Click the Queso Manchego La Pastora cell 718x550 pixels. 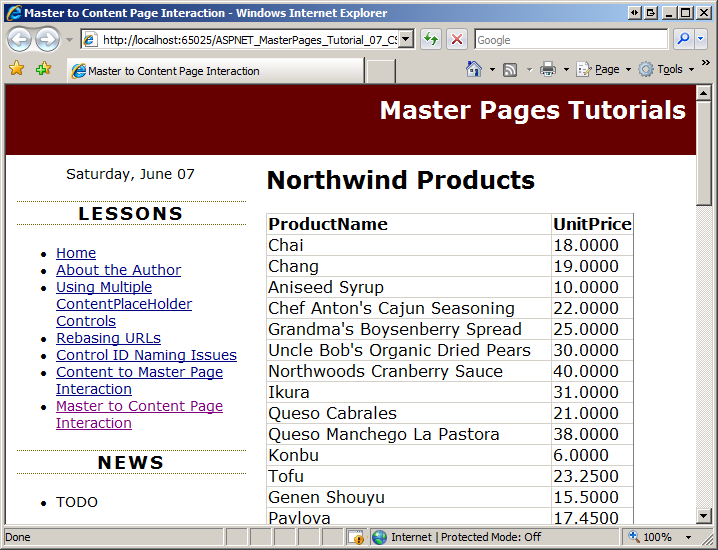(409, 434)
